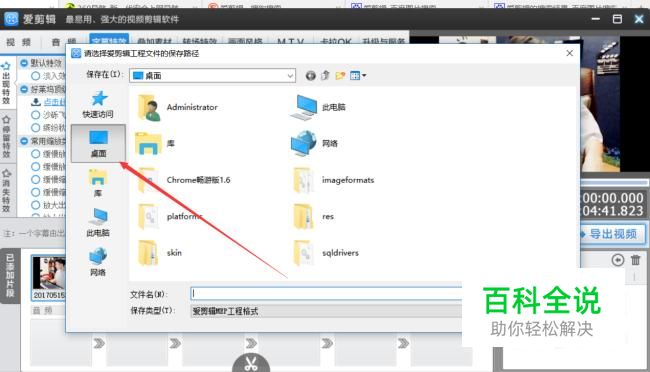Click the 文件名 input field
Screen dimensions: 650x372
[x=326, y=294]
